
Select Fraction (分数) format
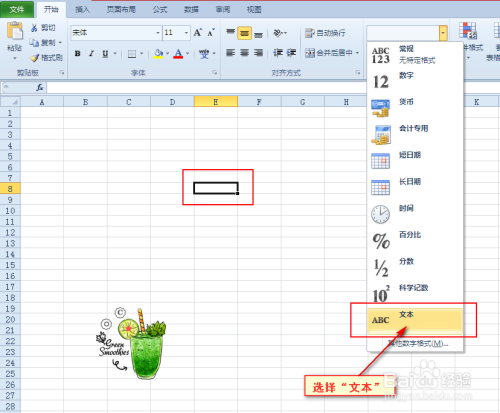point(415,267)
